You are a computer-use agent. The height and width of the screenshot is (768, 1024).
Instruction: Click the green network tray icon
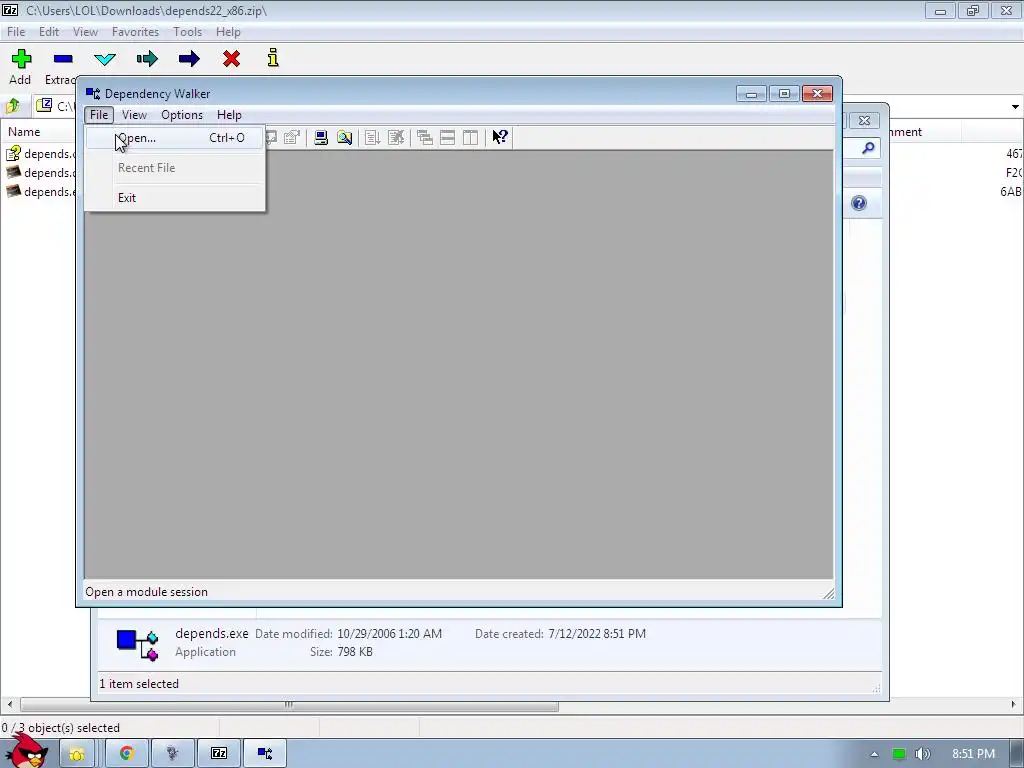[899, 754]
